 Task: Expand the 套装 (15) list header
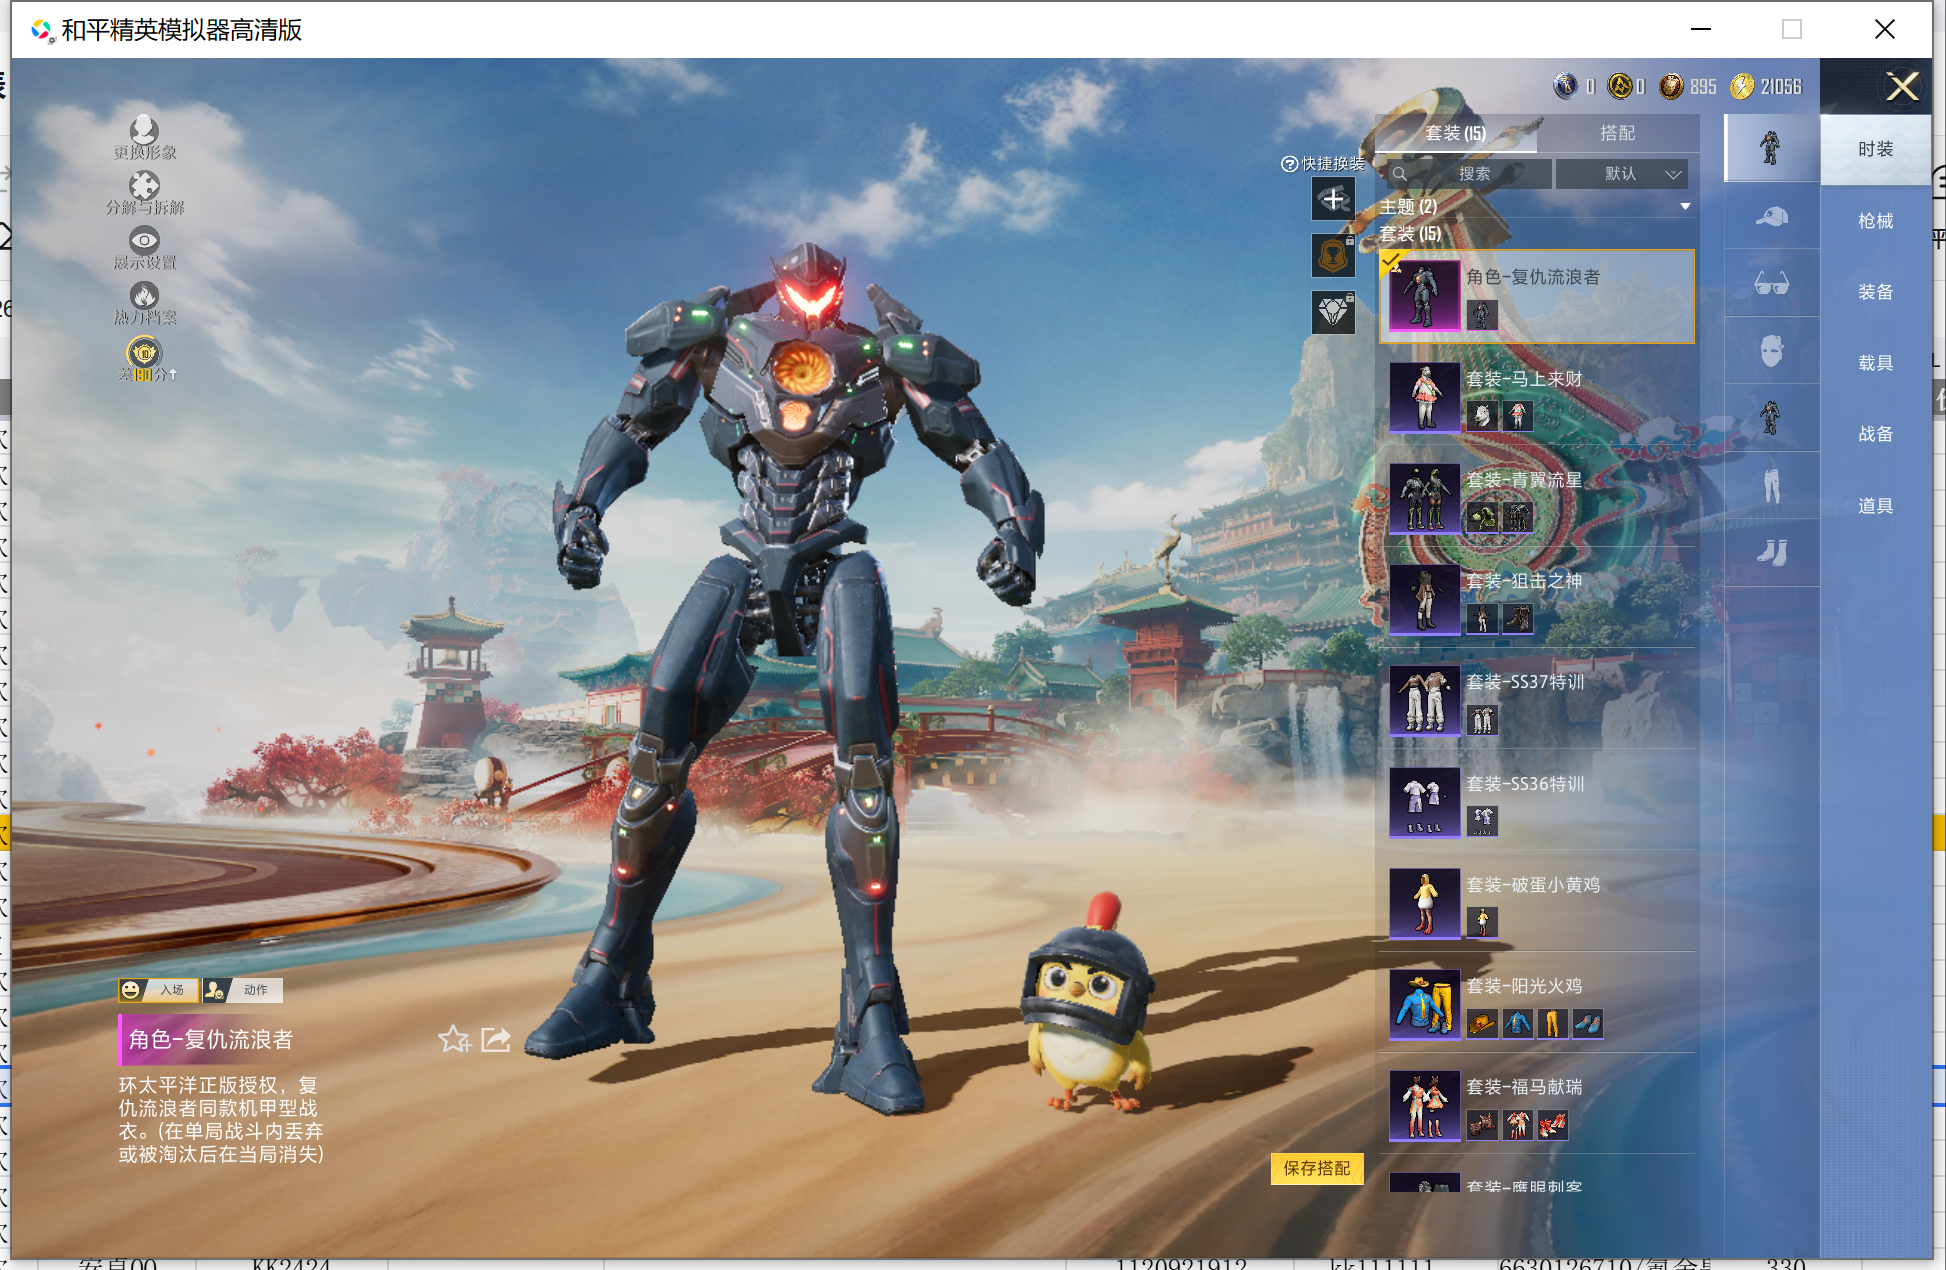pyautogui.click(x=1411, y=234)
